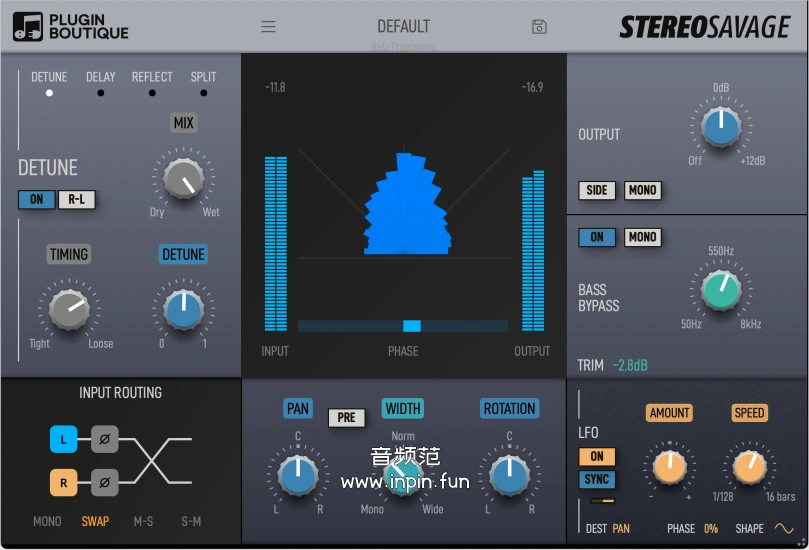The width and height of the screenshot is (809, 550).
Task: Click the output level meter bars
Action: tap(533, 250)
